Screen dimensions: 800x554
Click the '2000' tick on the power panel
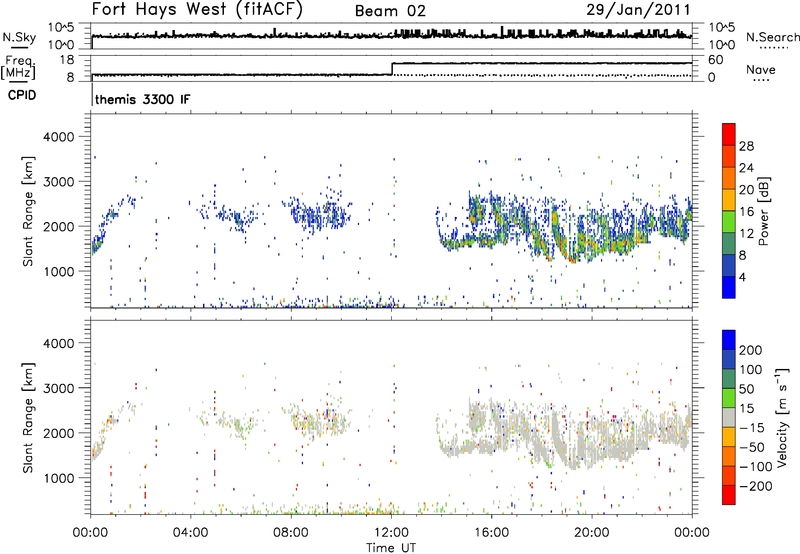[58, 226]
